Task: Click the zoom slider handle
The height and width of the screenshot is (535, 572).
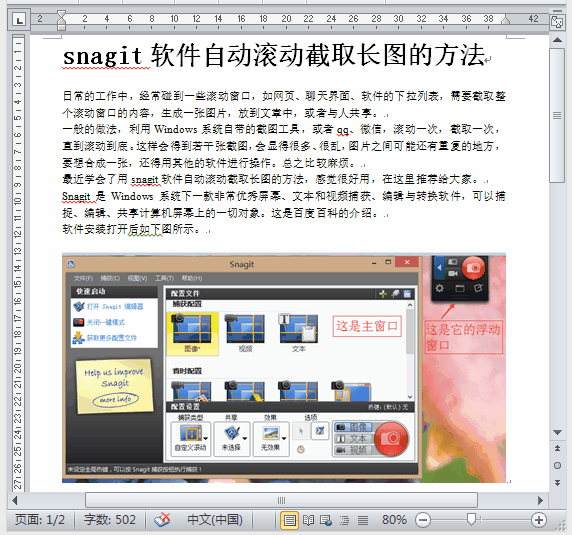Action: (x=471, y=520)
